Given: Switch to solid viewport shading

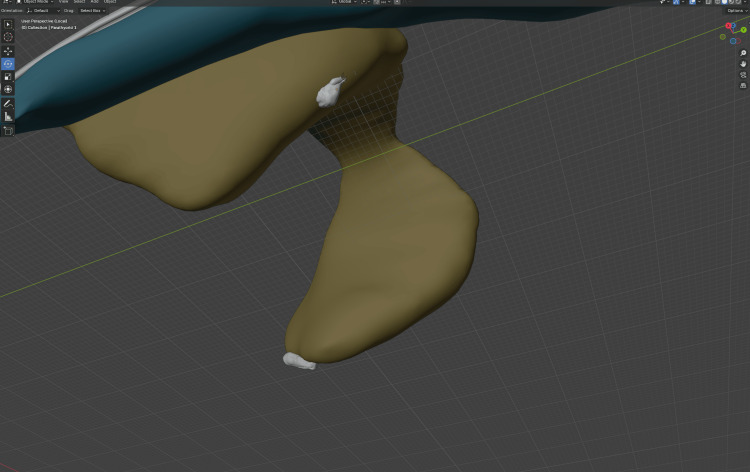Looking at the screenshot, I should 724,2.
